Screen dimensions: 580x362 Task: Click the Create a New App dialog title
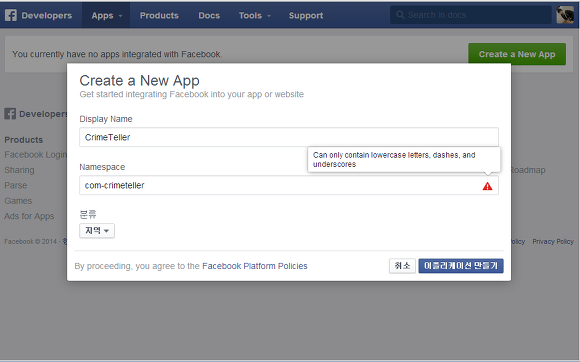click(x=139, y=80)
